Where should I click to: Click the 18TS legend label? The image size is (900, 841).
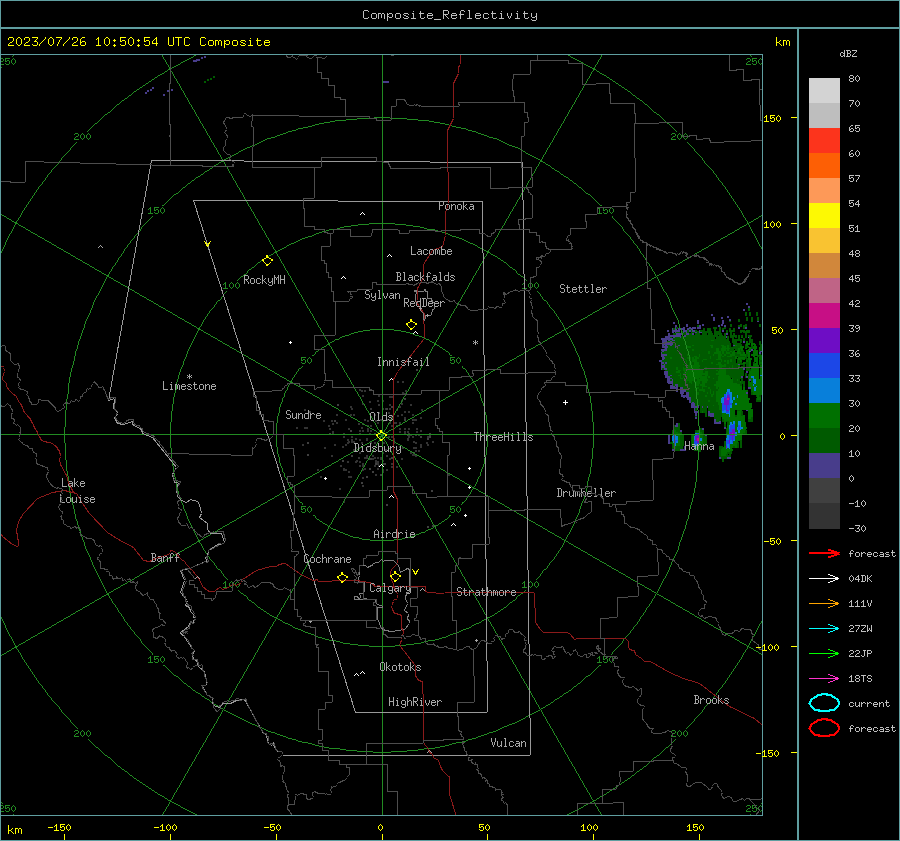point(860,679)
